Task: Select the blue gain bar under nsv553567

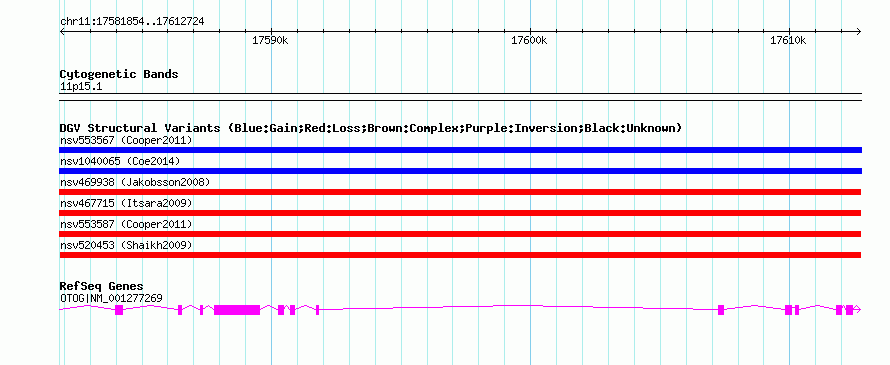Action: (x=460, y=150)
